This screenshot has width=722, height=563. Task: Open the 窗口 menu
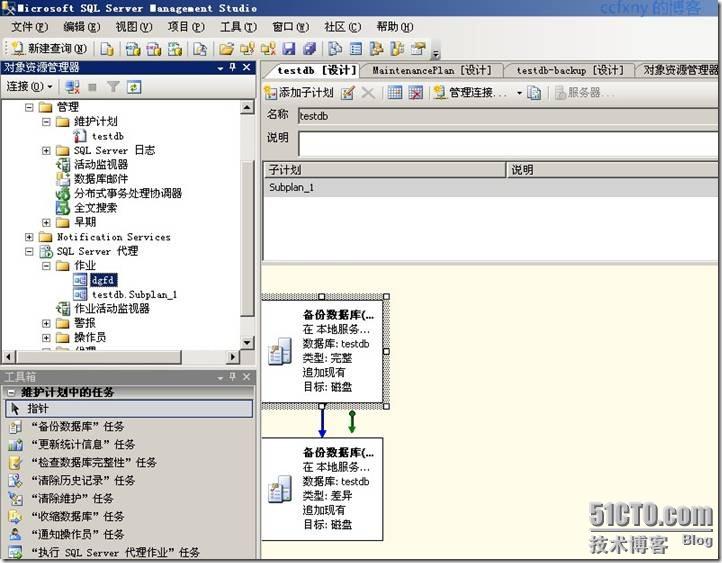(x=291, y=27)
